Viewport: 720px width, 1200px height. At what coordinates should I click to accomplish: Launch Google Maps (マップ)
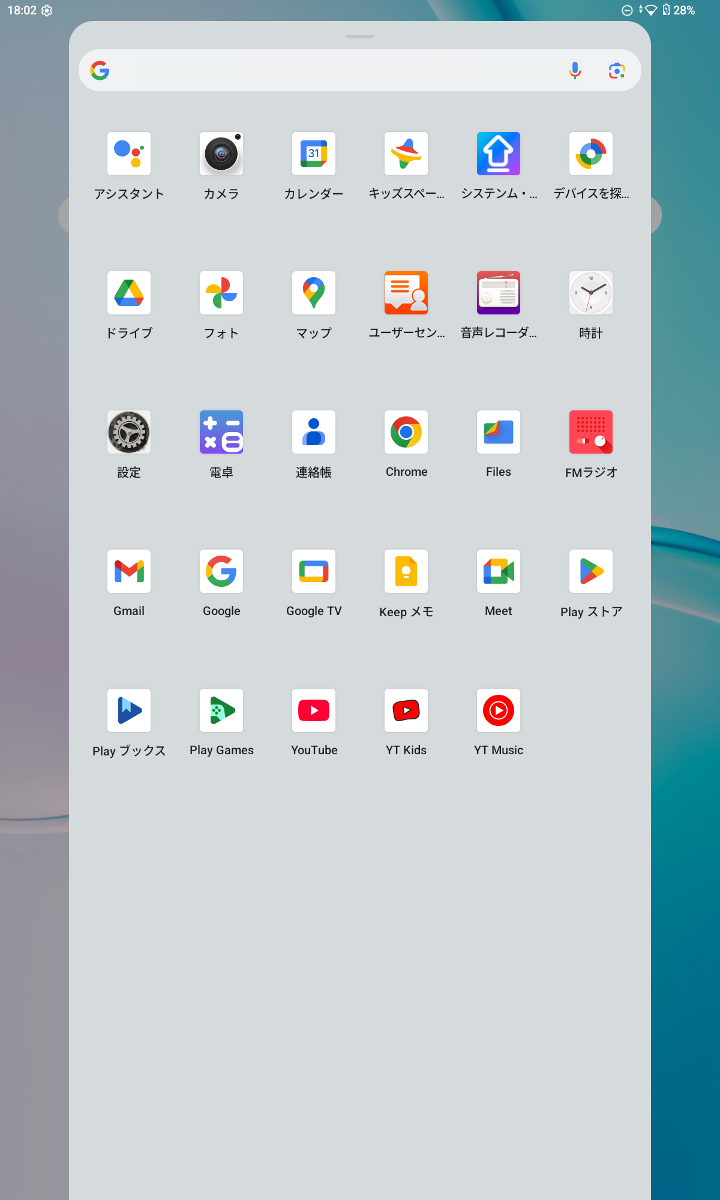coord(314,293)
